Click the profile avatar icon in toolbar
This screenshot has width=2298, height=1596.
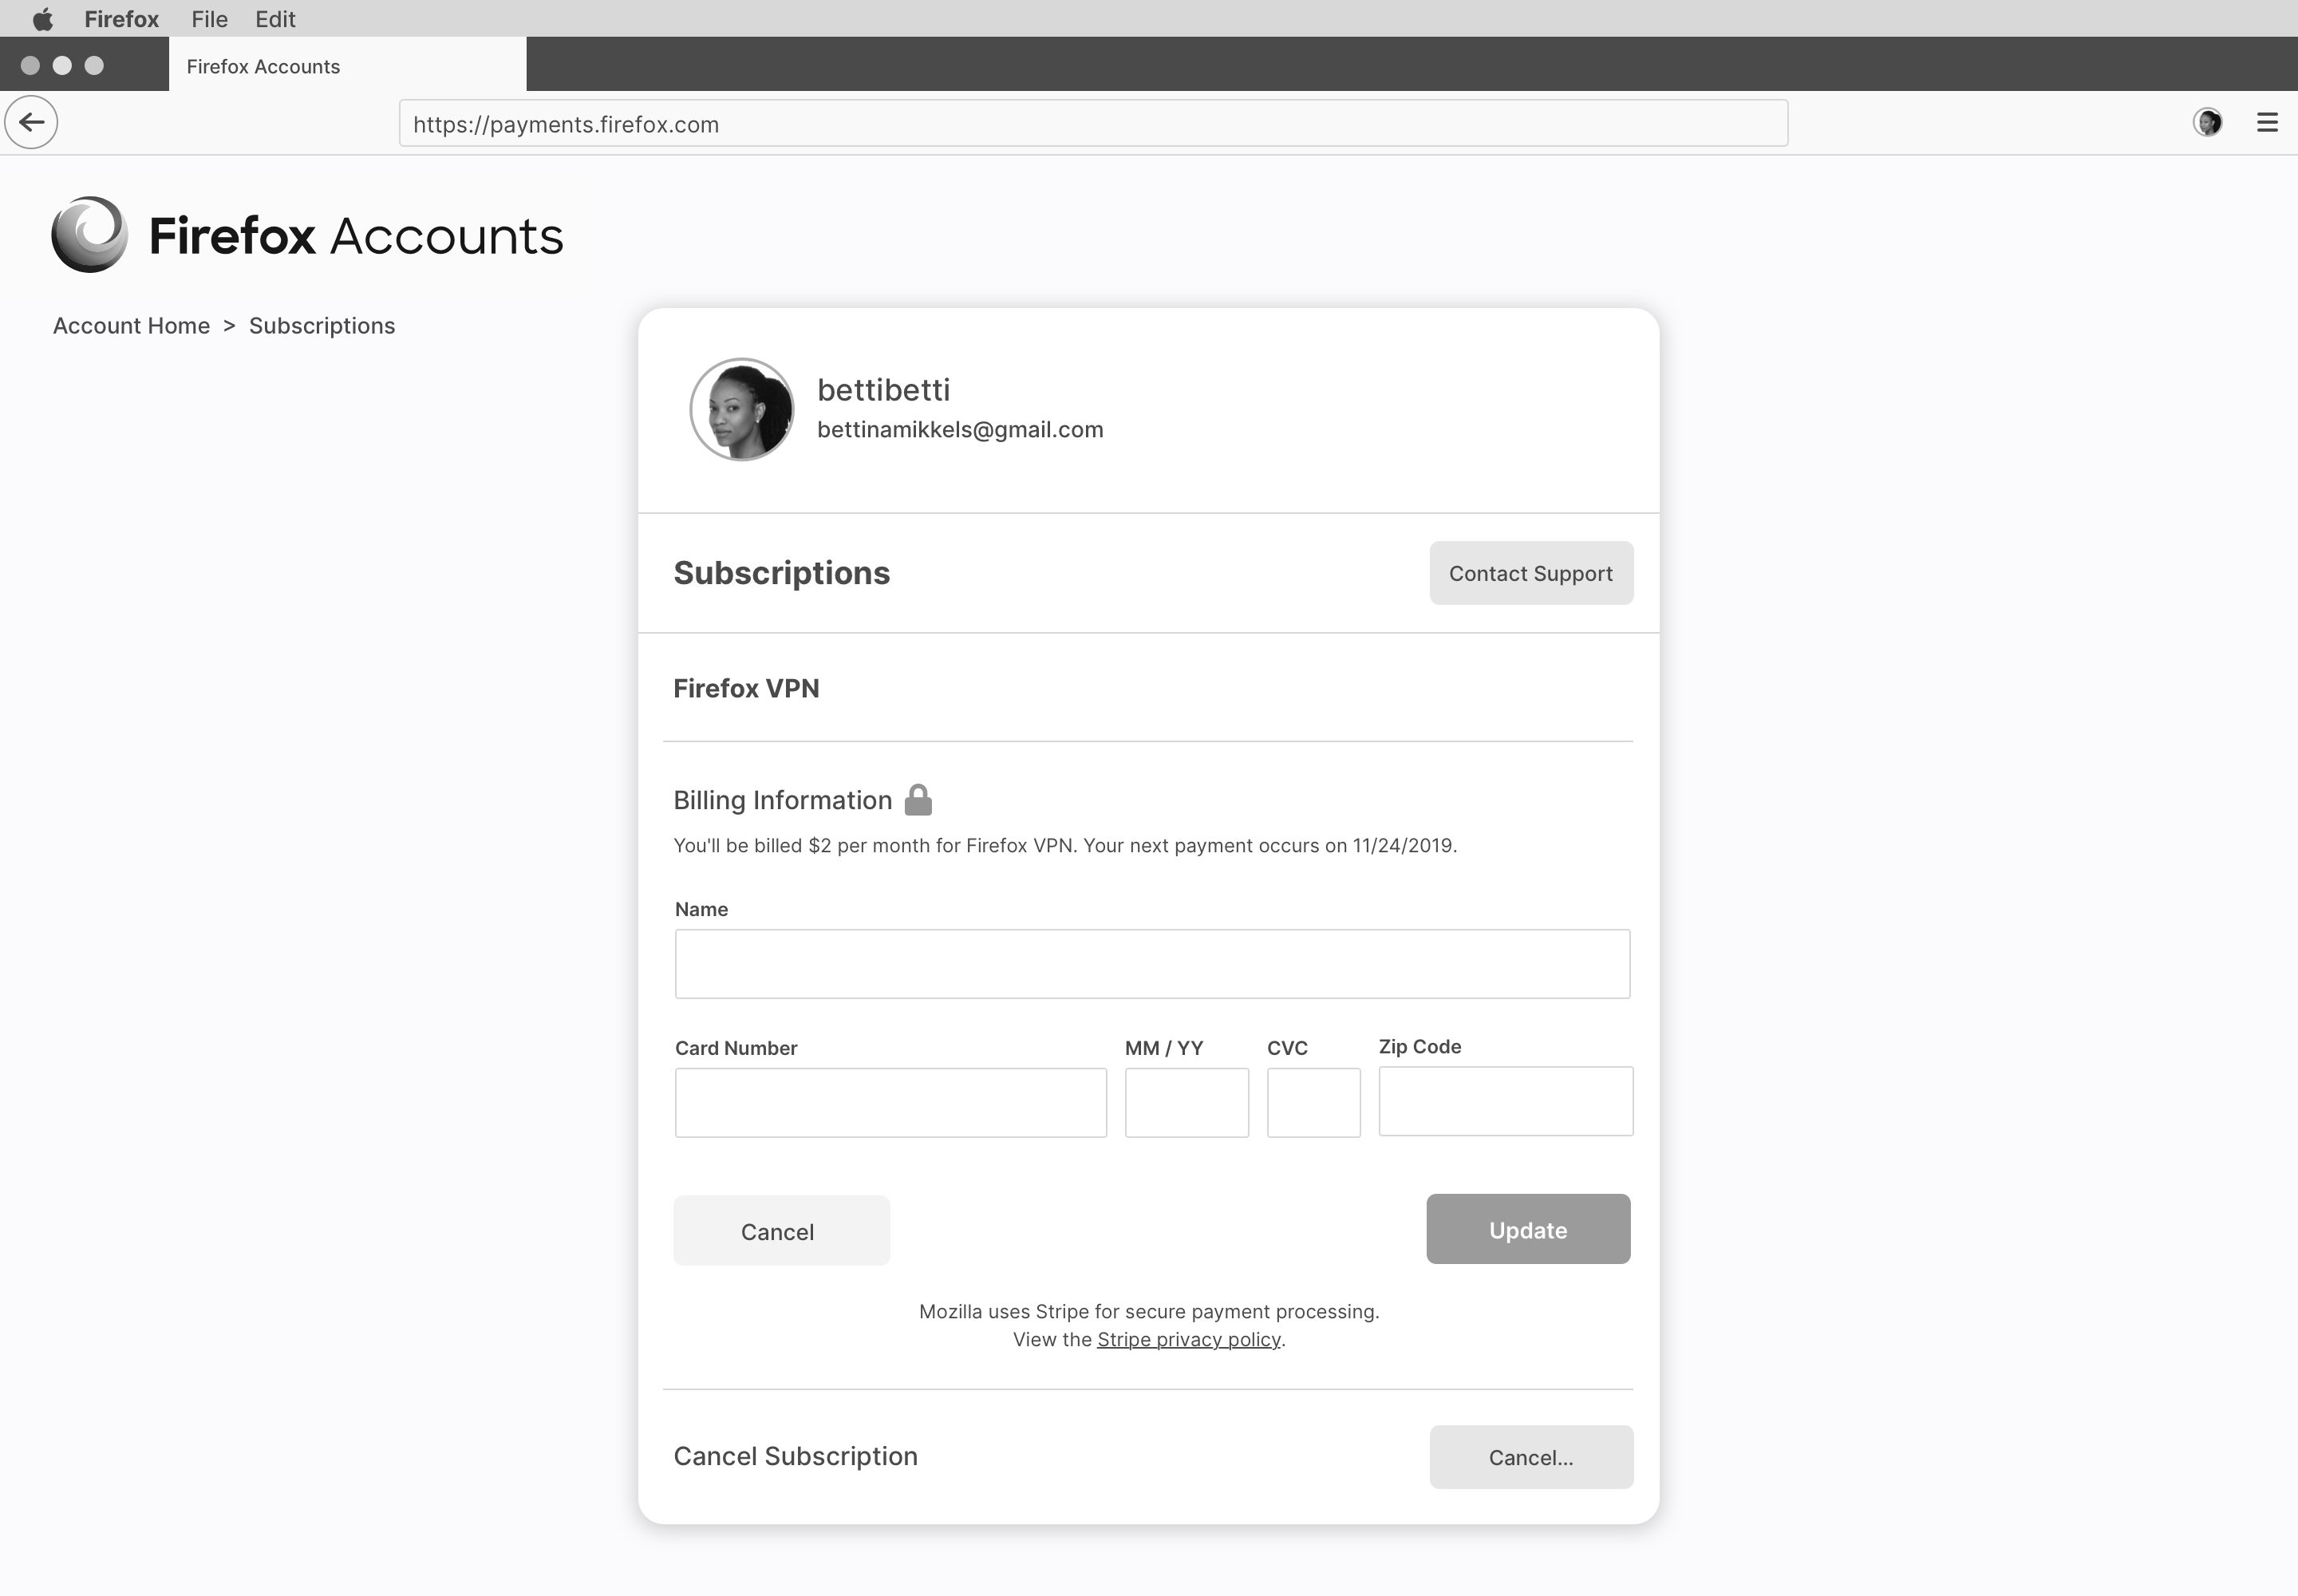point(2207,122)
